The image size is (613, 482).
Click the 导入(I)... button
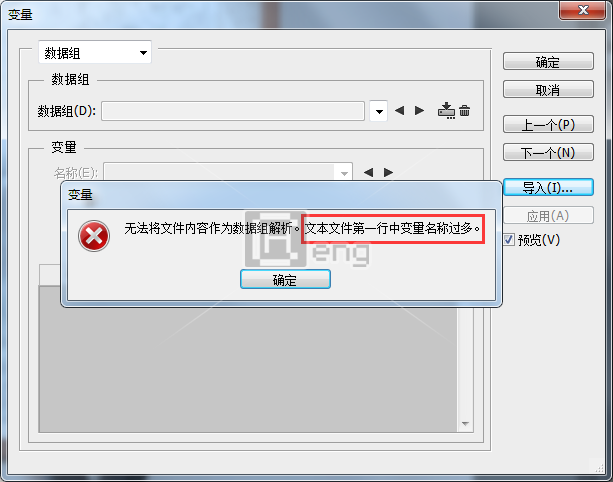[548, 188]
